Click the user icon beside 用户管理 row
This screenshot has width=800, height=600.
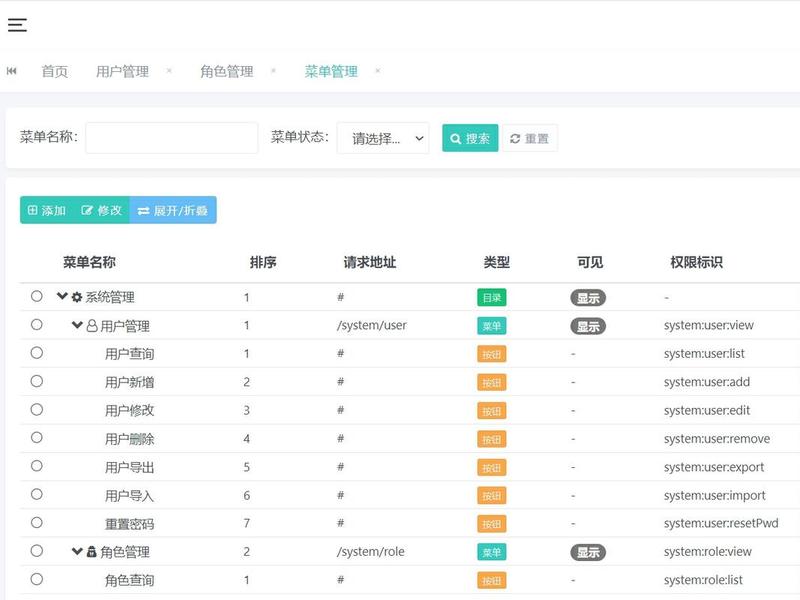coord(92,326)
